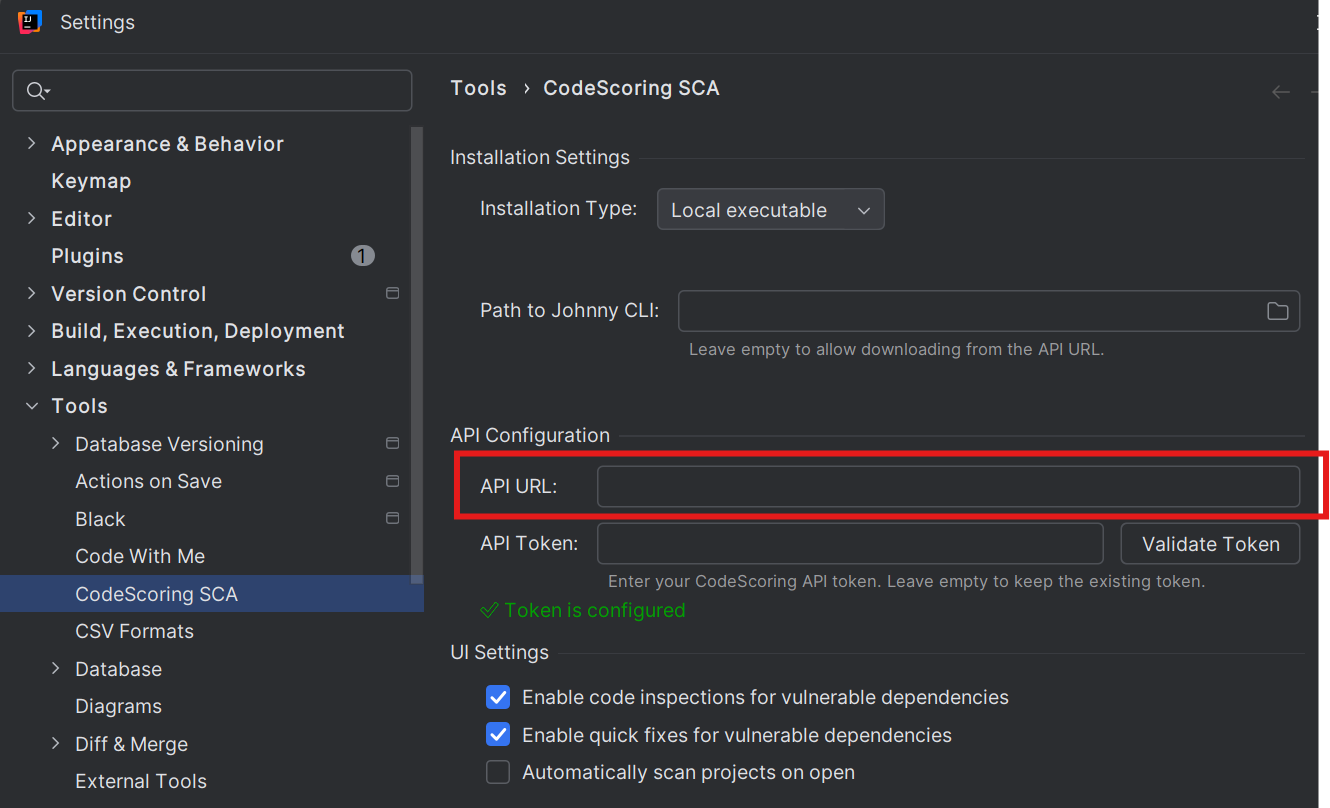Open the Keymap settings page

pyautogui.click(x=91, y=181)
